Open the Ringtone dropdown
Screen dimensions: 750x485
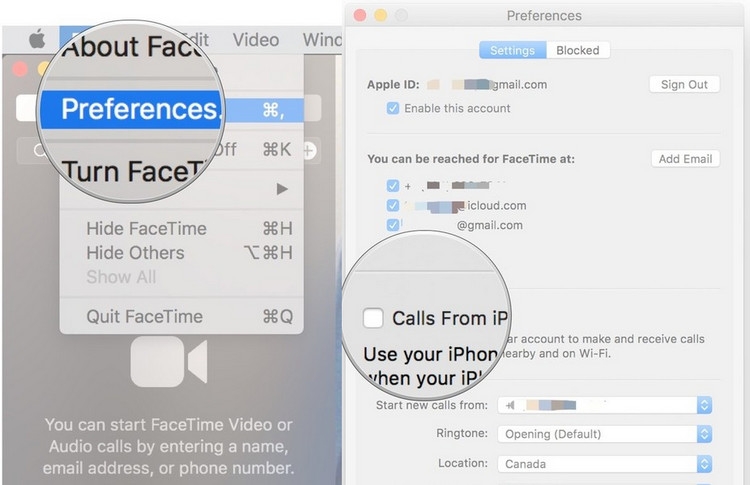605,434
